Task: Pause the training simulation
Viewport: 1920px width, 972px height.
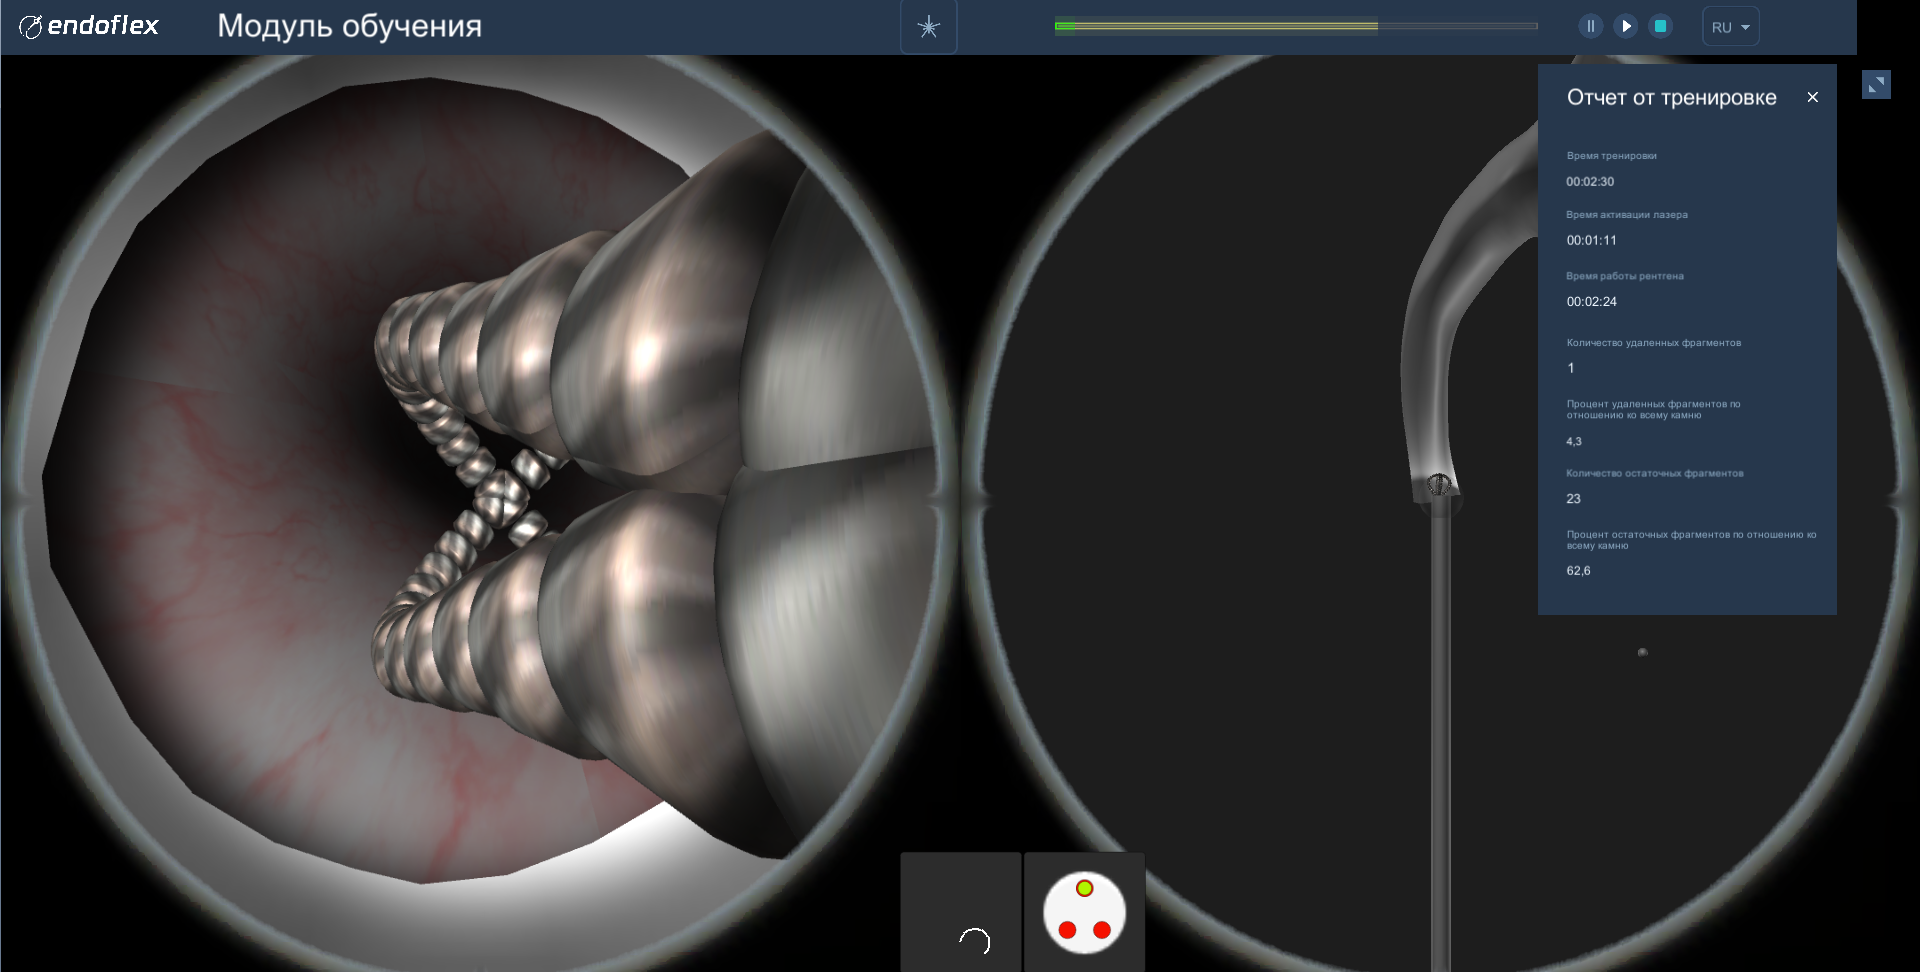Action: pos(1590,26)
